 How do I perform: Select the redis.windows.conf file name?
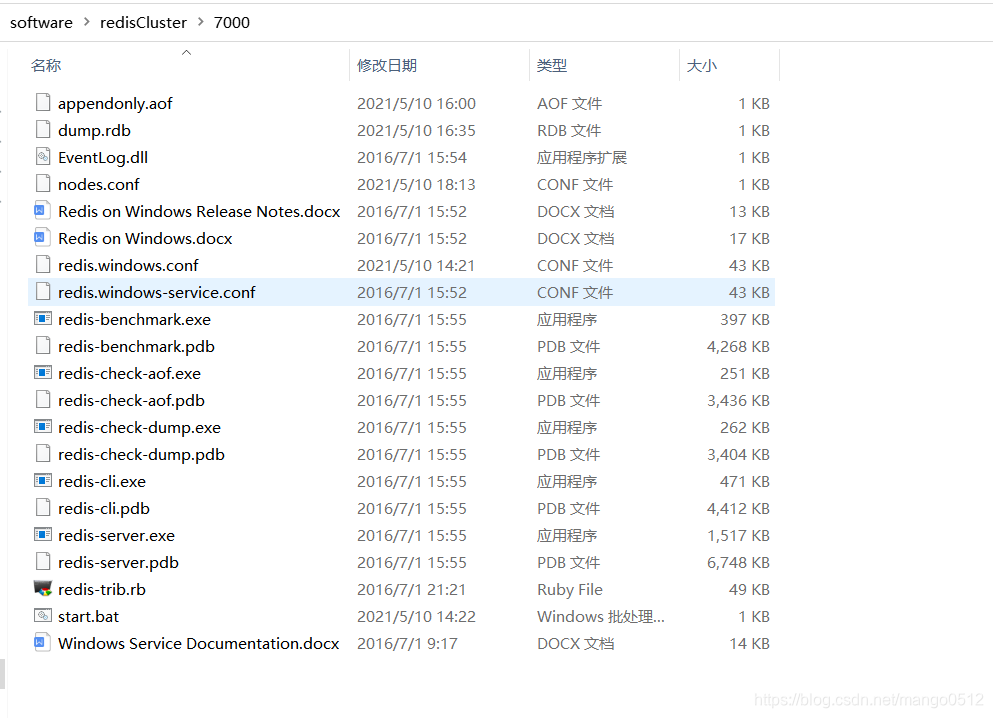tap(129, 265)
